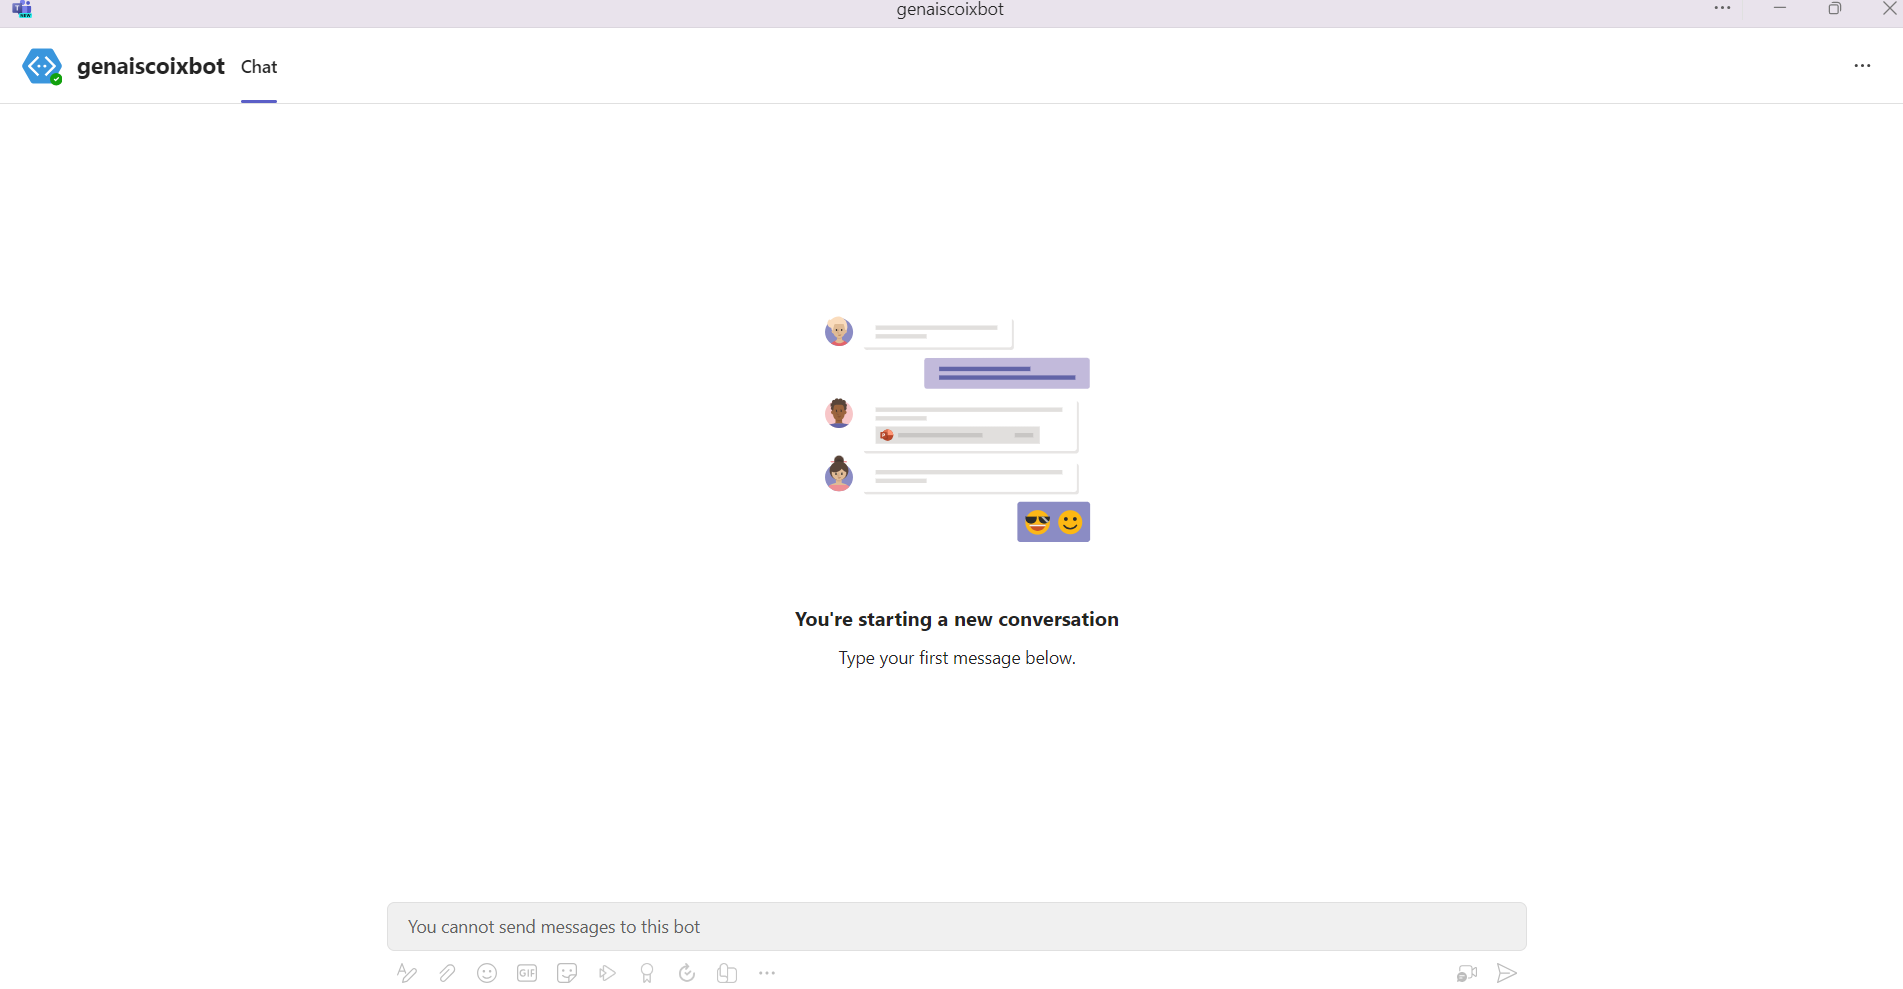Click the genaiscoixbot avatar icon
Screen dimensions: 1903x989
point(42,66)
